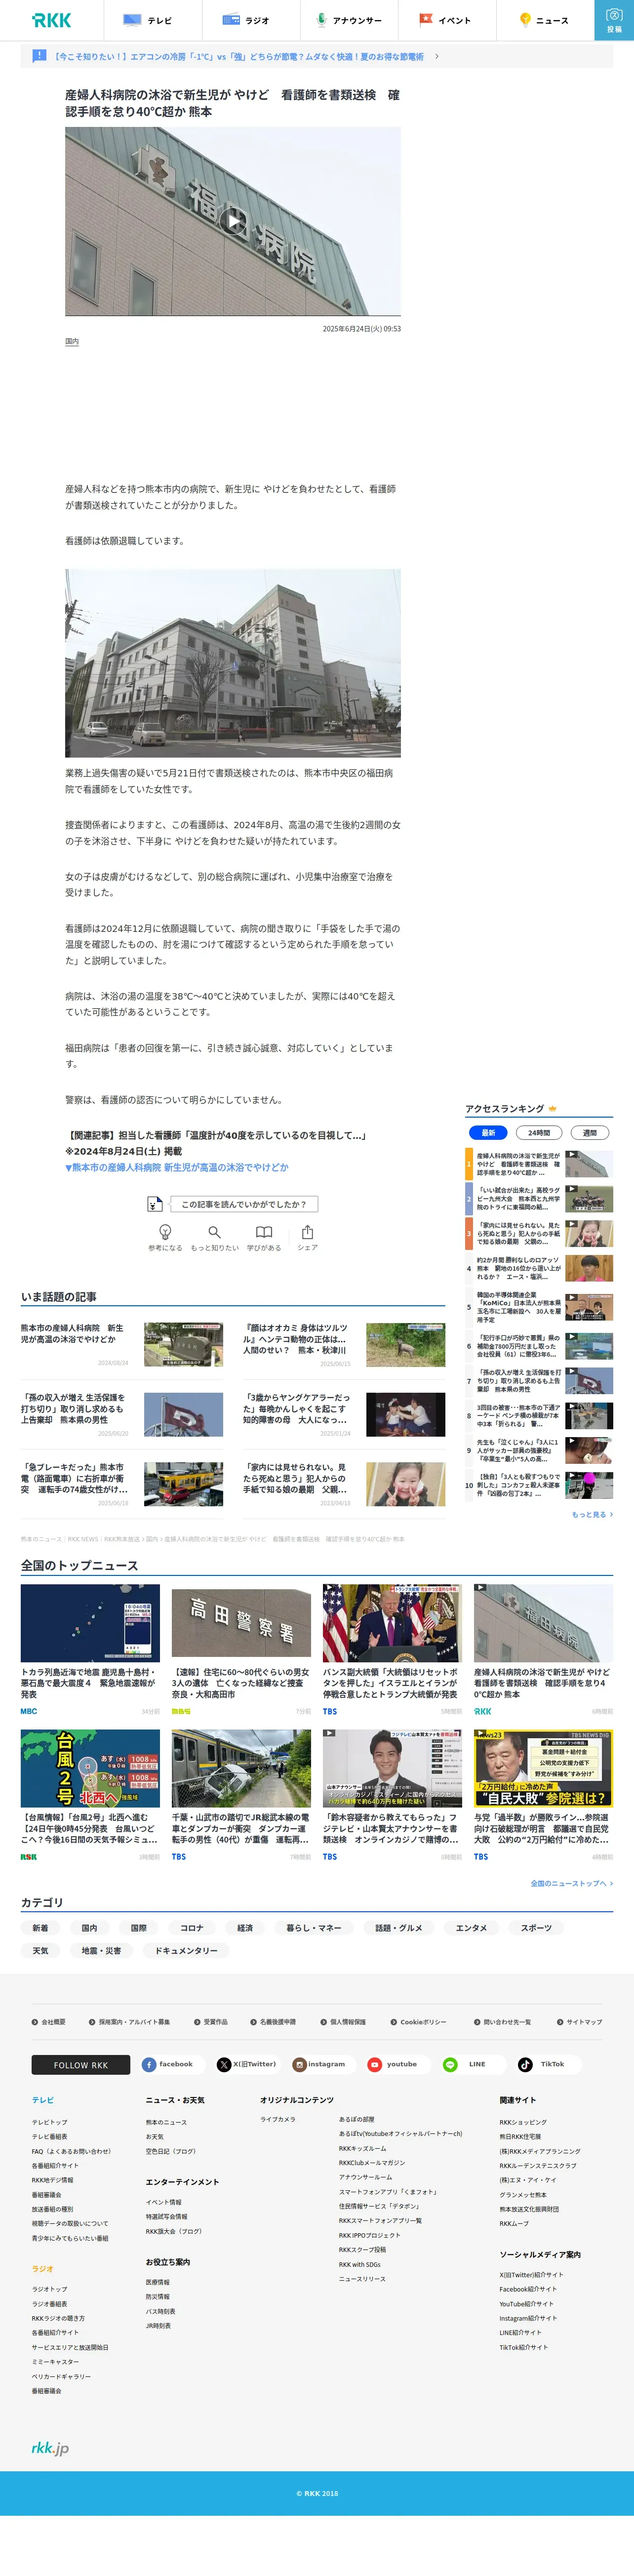Select the 24時間 ranking tab

539,1133
